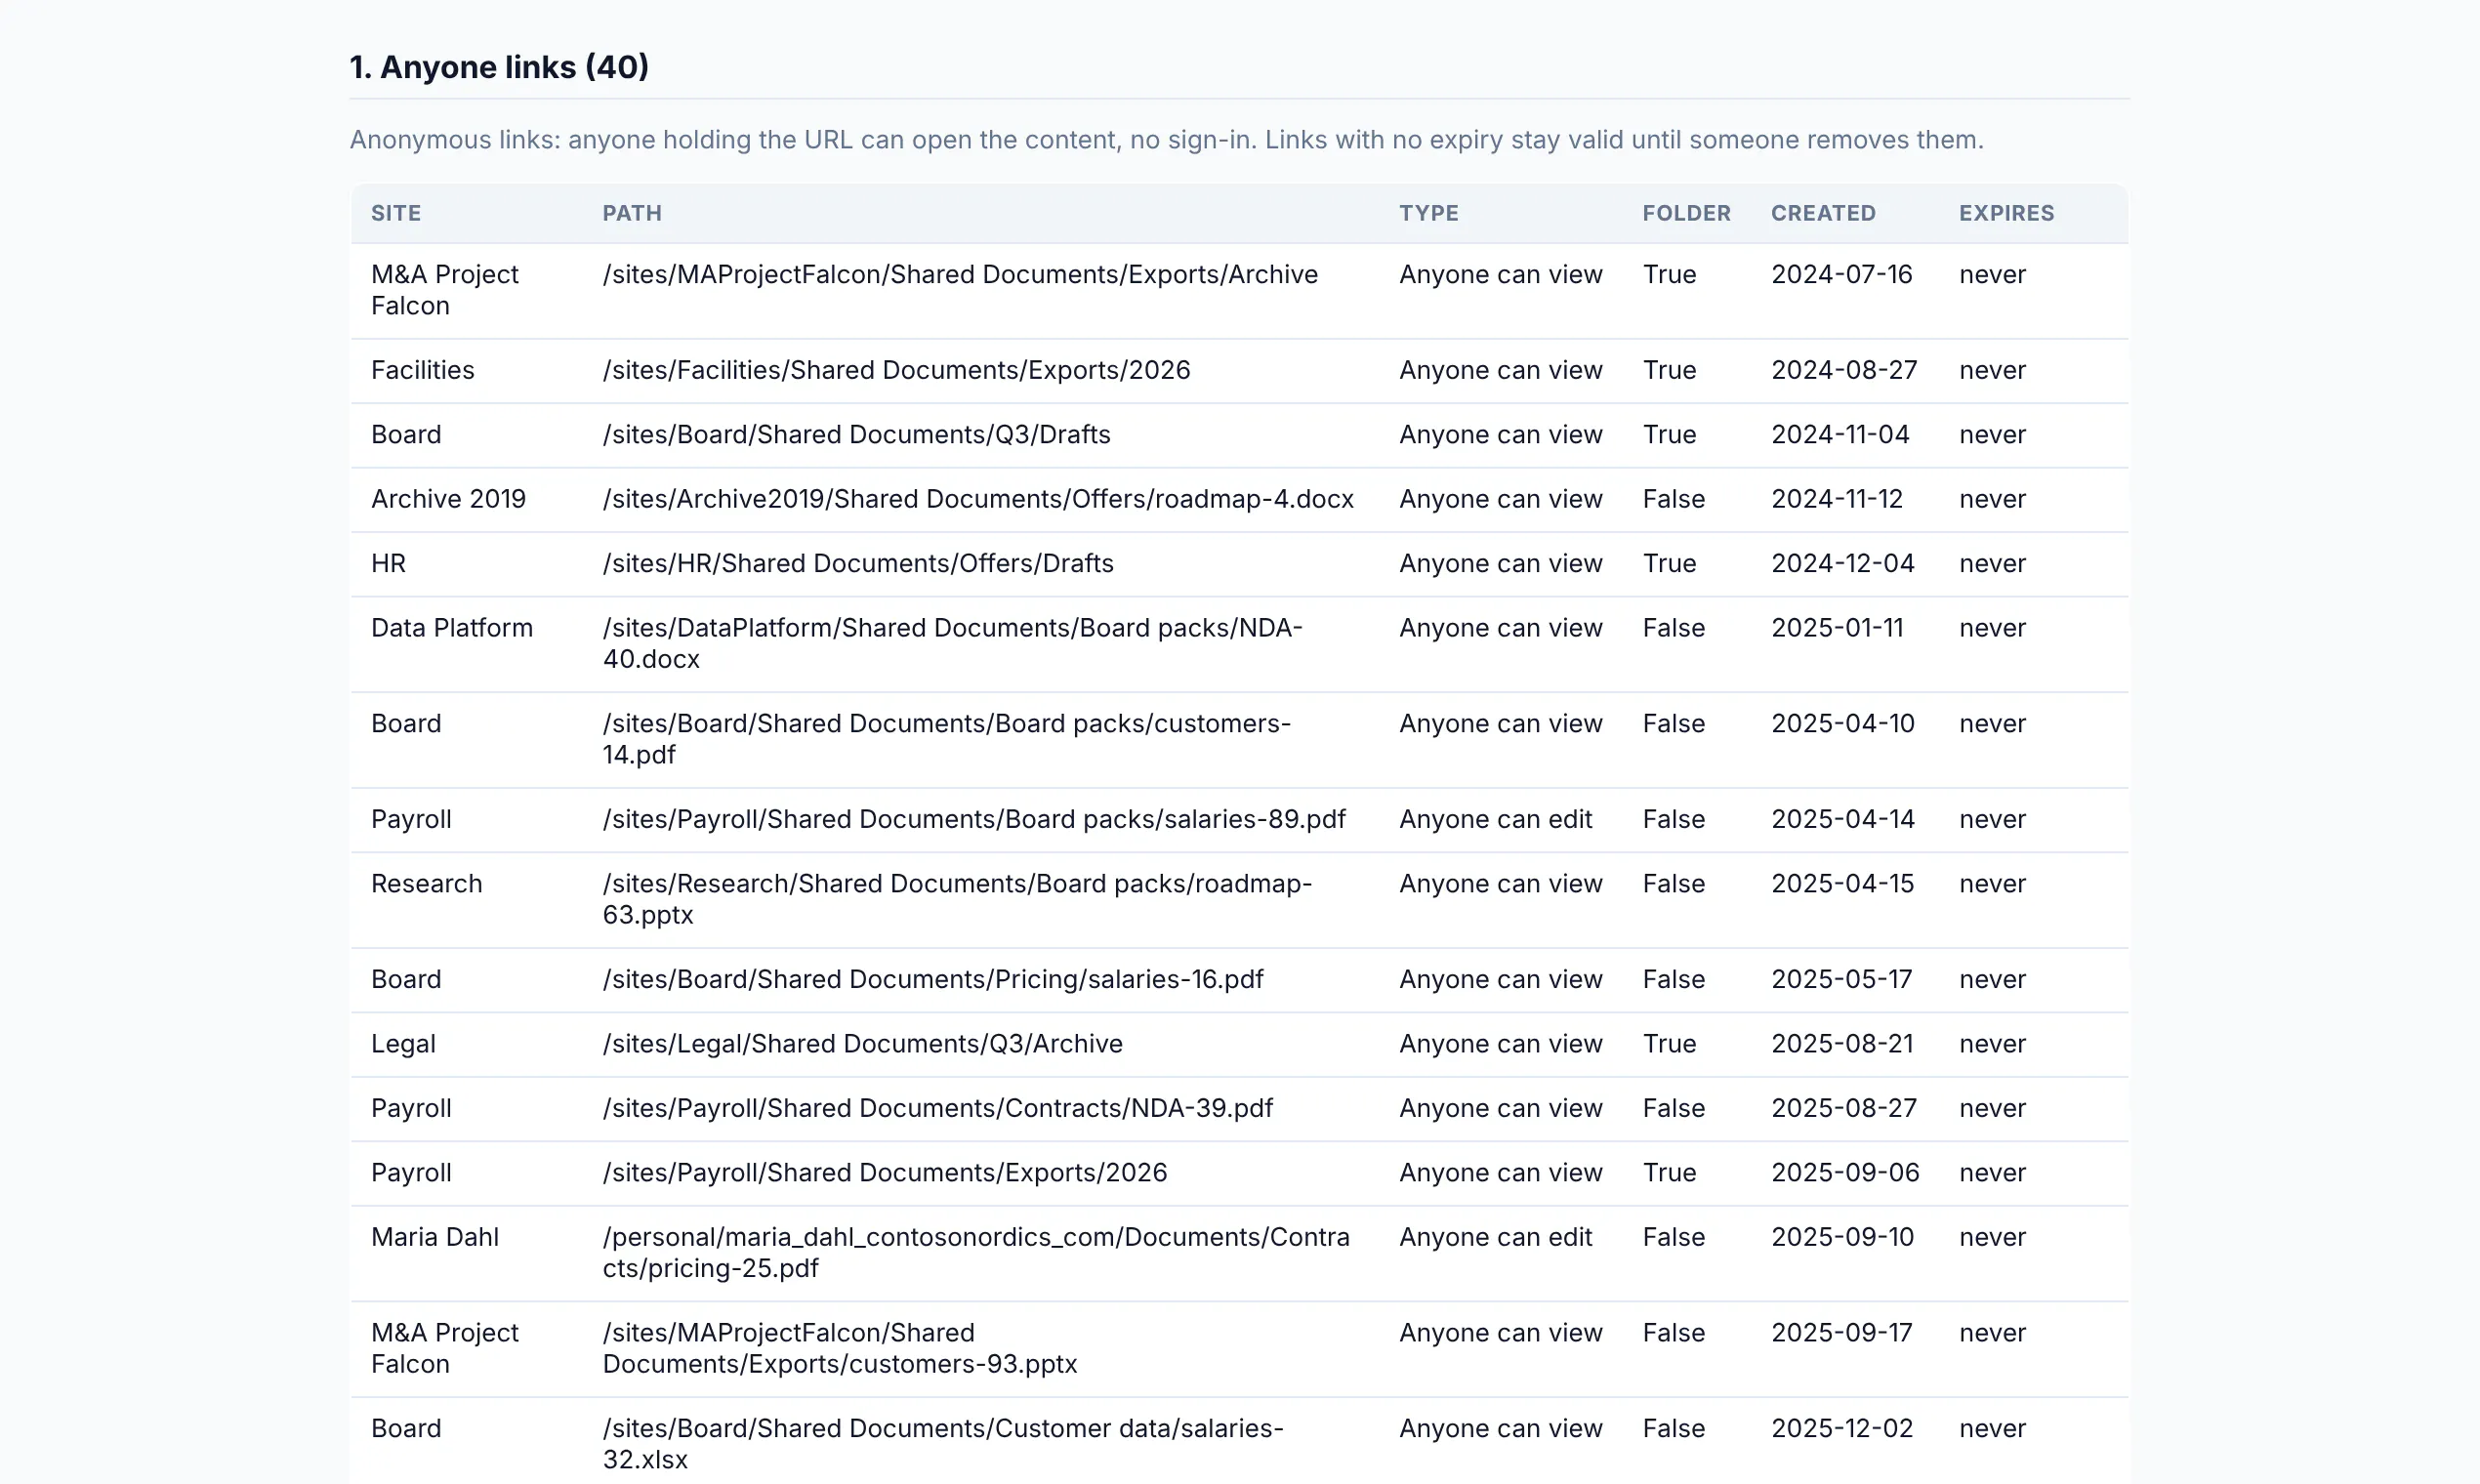Click the PATH column header
The width and height of the screenshot is (2480, 1484).
[x=632, y=213]
